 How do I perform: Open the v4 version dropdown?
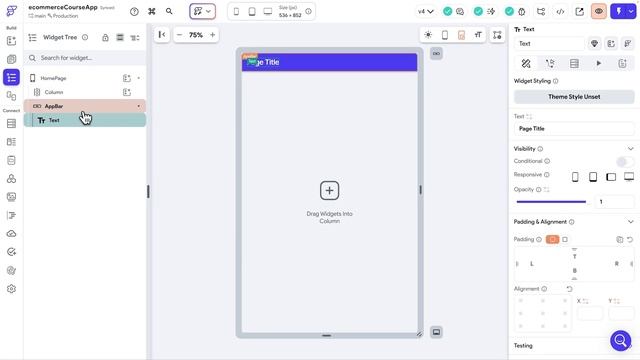425,12
